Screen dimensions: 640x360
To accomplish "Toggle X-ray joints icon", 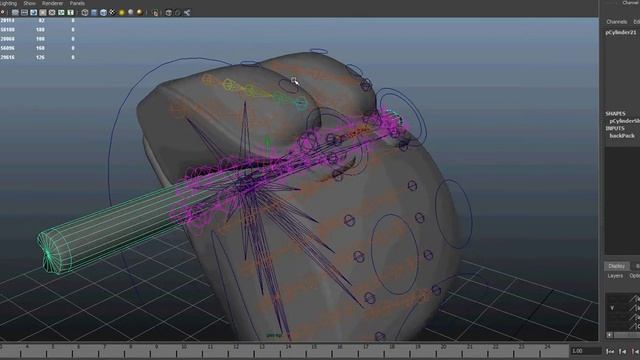I will click(x=187, y=13).
